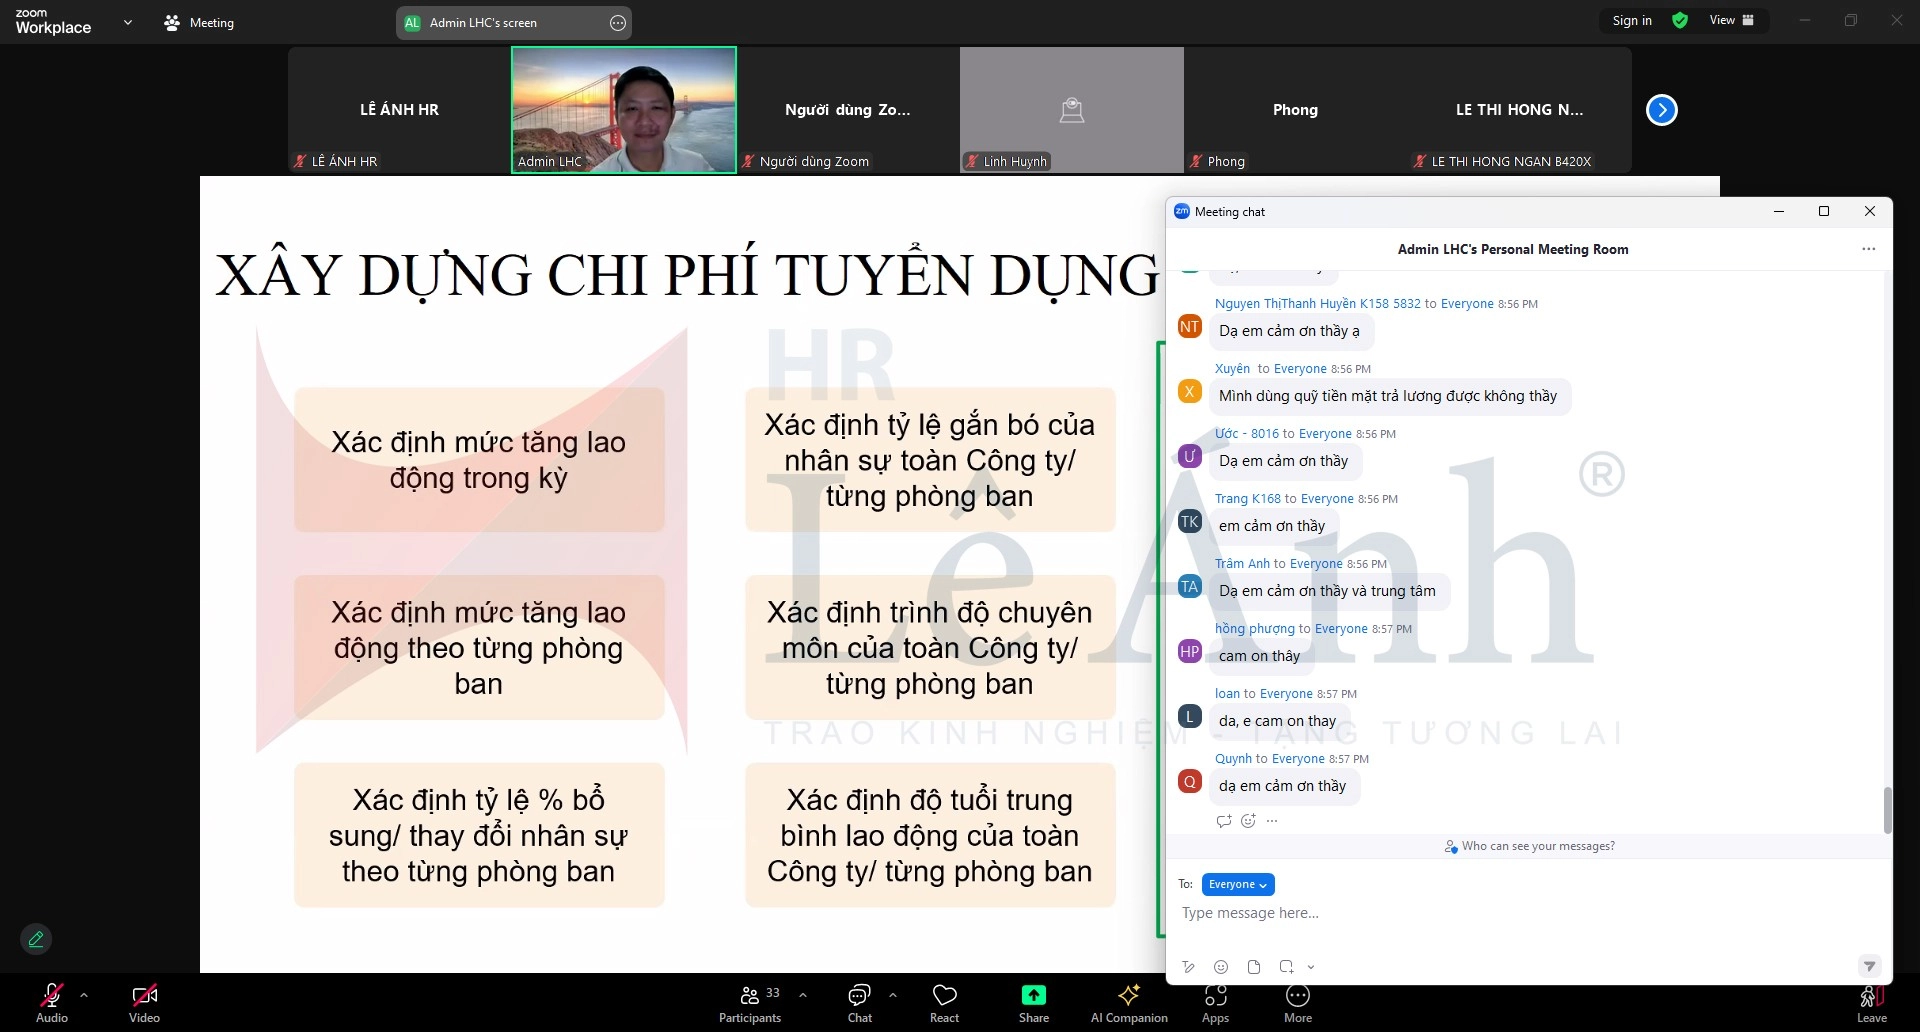Expand the Everyone recipient dropdown
Image resolution: width=1920 pixels, height=1032 pixels.
coord(1237,884)
